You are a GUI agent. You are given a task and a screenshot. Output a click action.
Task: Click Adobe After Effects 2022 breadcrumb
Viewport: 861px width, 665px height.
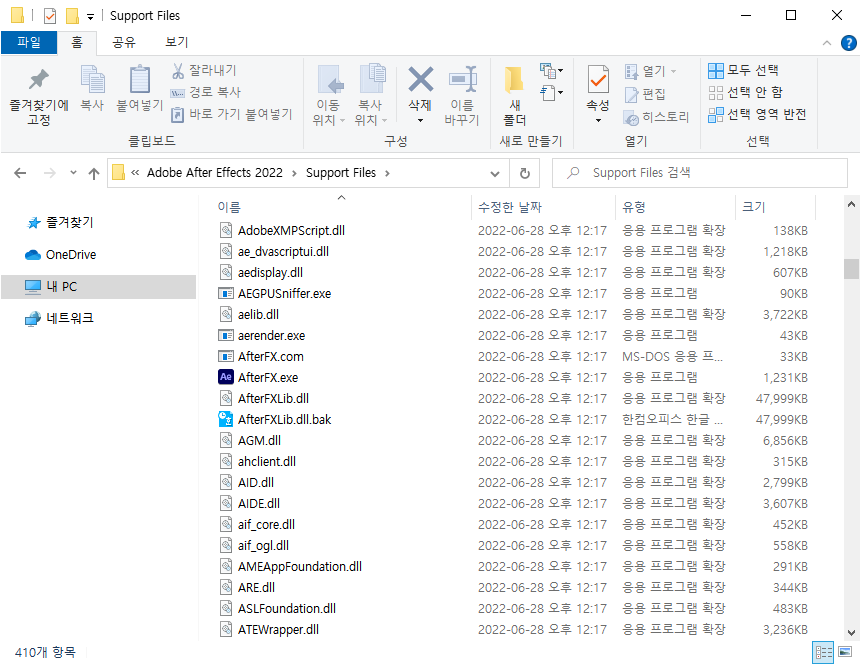tap(215, 173)
